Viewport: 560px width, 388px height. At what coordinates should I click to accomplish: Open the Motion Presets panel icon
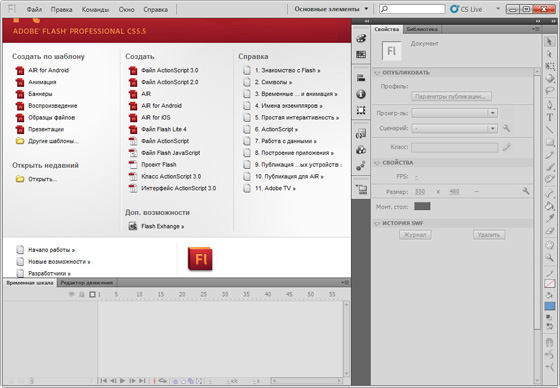tap(361, 166)
